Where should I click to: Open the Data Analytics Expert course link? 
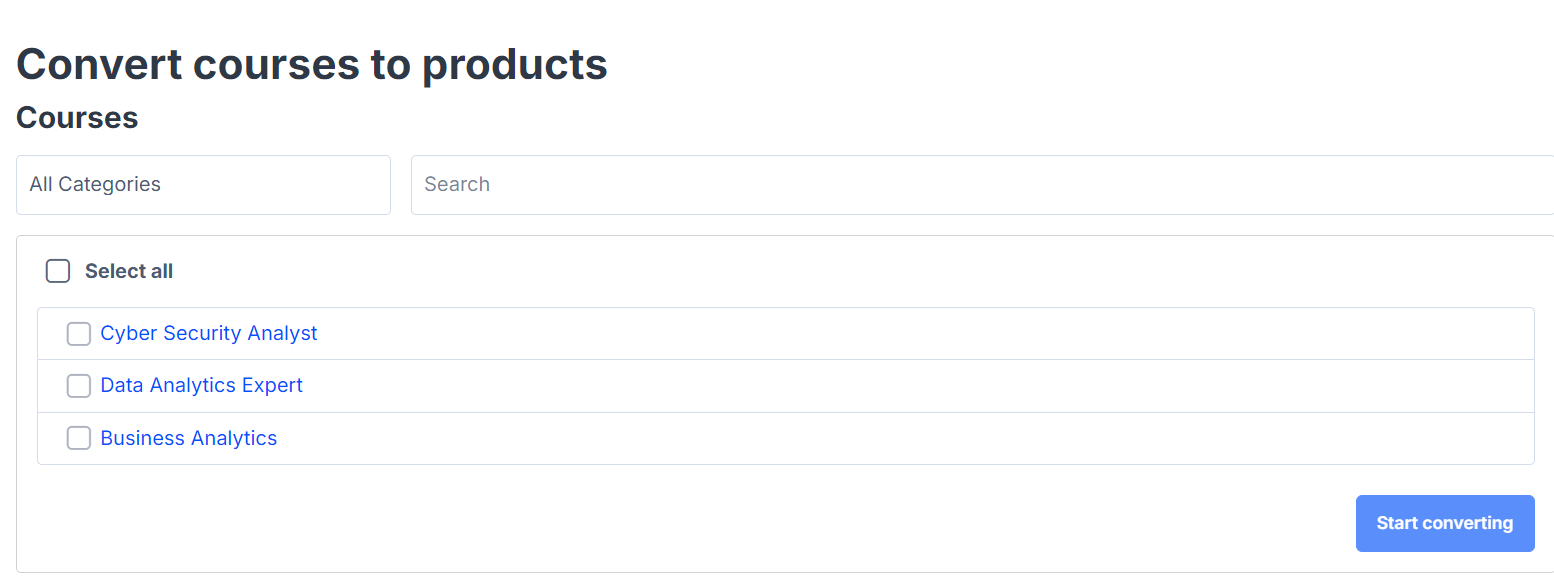(202, 386)
